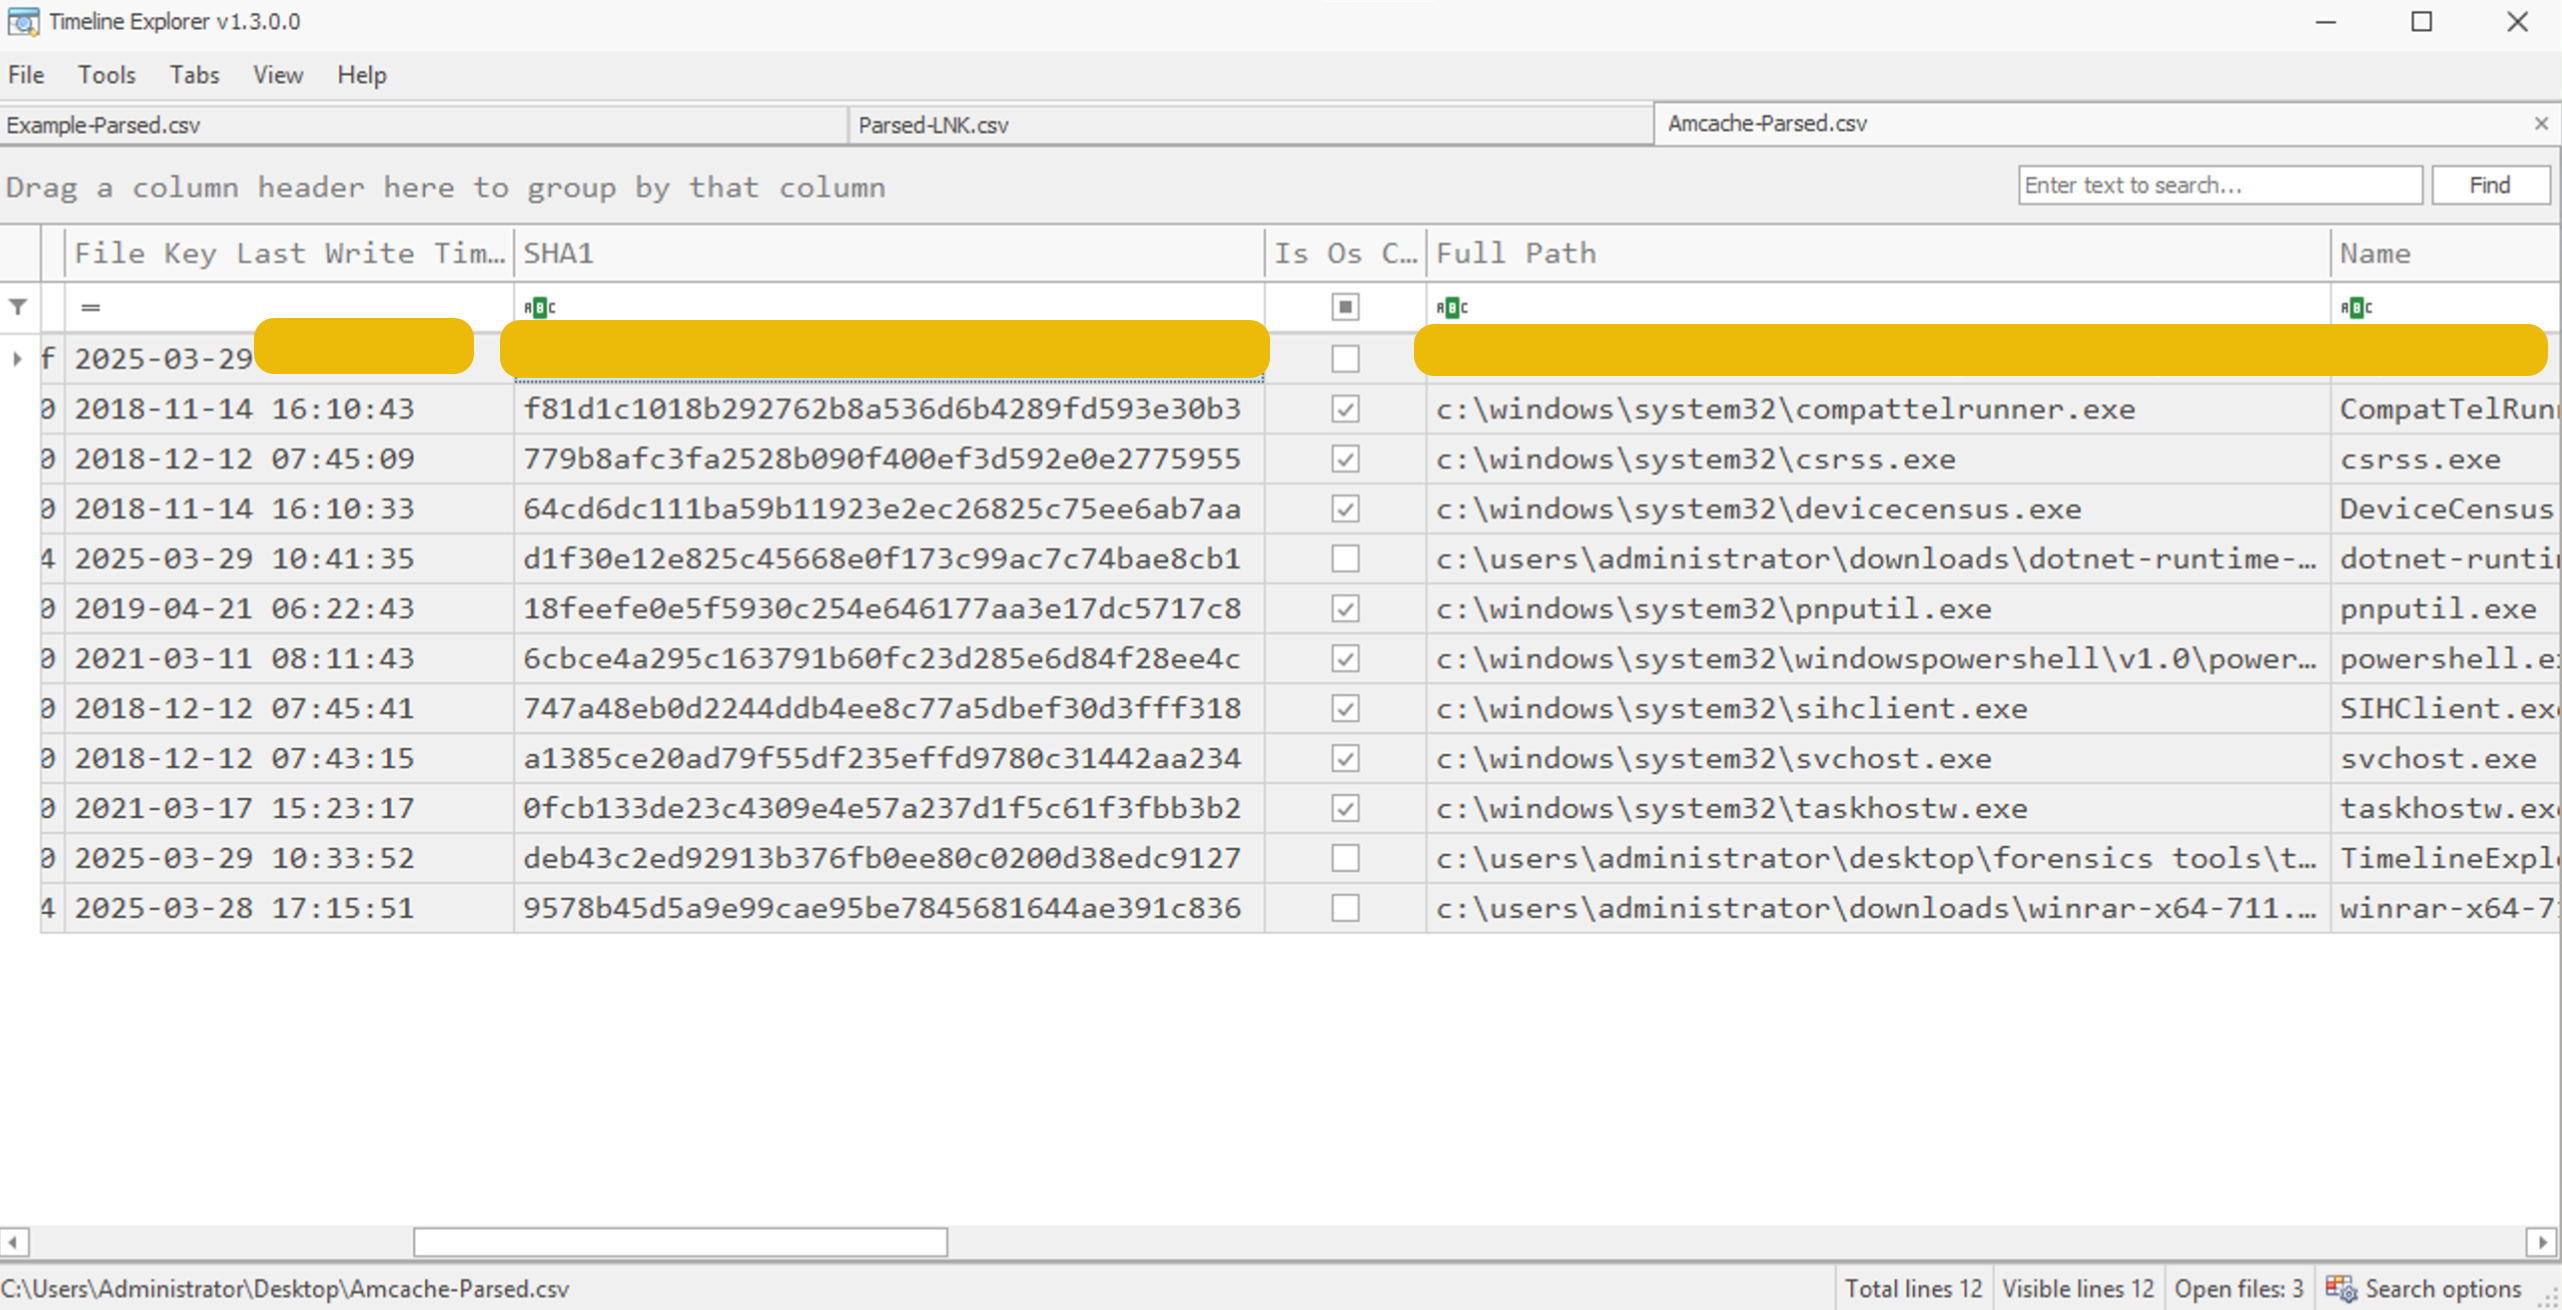Sort by Full Path column header
This screenshot has height=1310, width=2562.
pyautogui.click(x=1878, y=253)
